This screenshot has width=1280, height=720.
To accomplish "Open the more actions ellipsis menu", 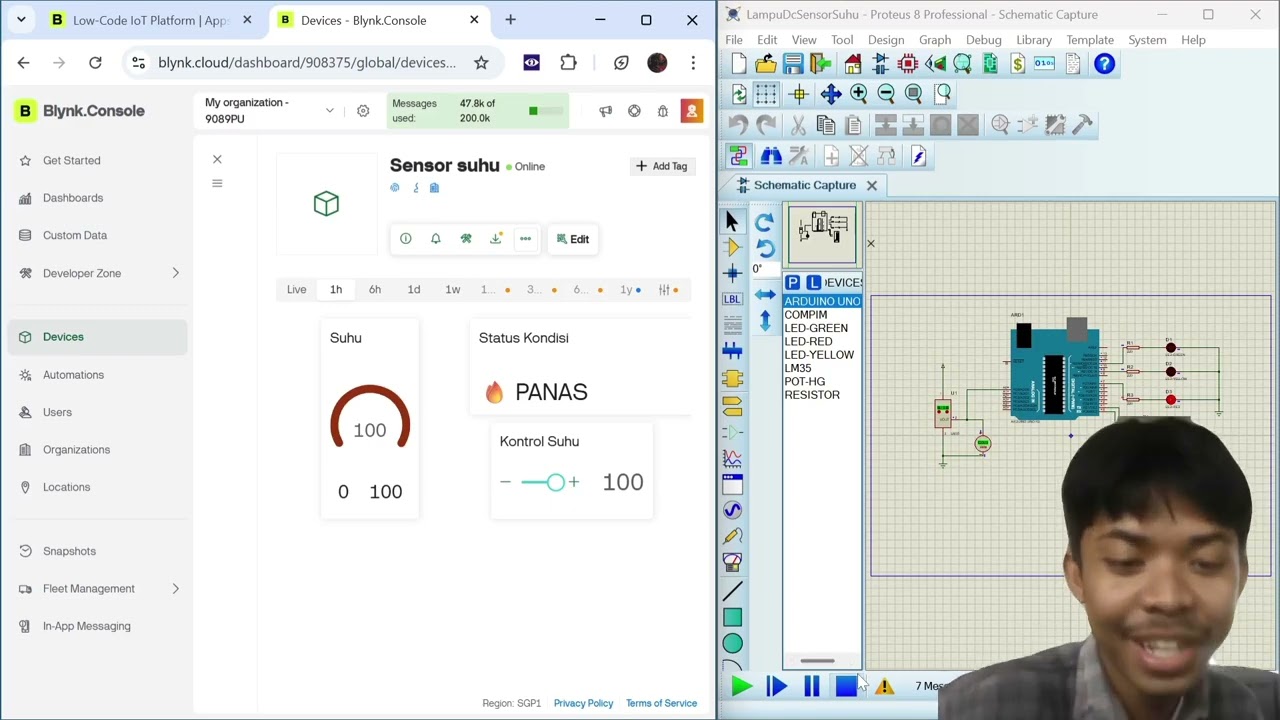I will tap(525, 239).
